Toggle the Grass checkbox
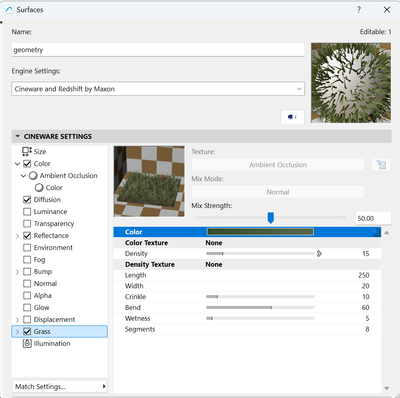 (x=27, y=332)
